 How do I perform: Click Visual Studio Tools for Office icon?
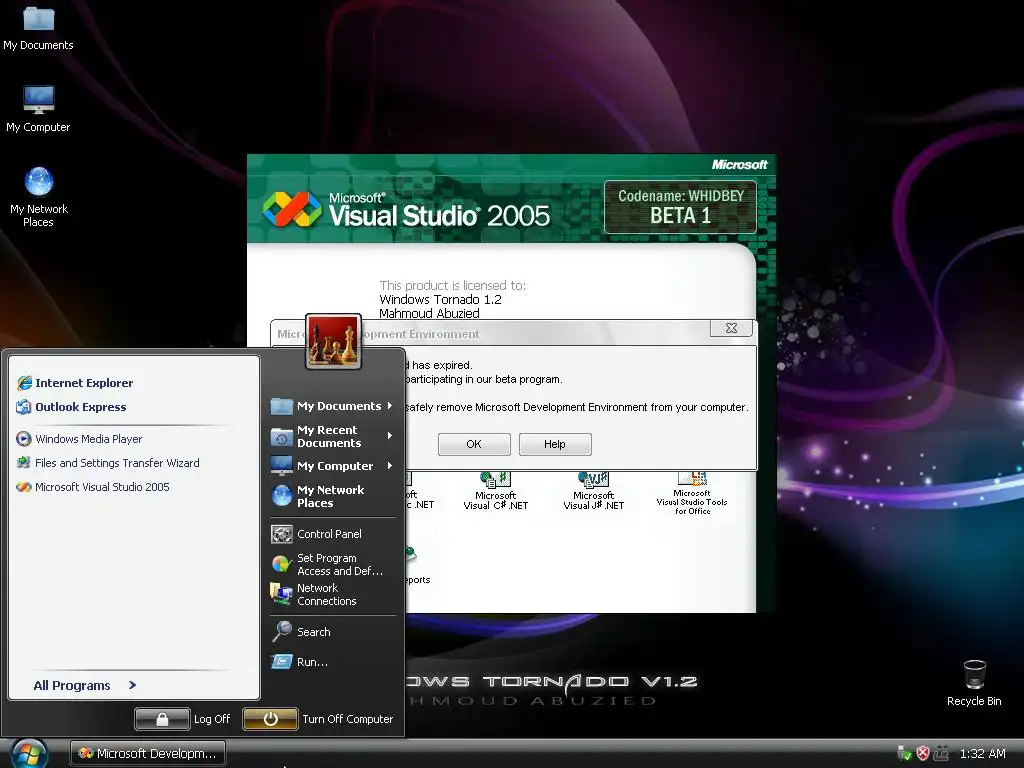click(692, 493)
